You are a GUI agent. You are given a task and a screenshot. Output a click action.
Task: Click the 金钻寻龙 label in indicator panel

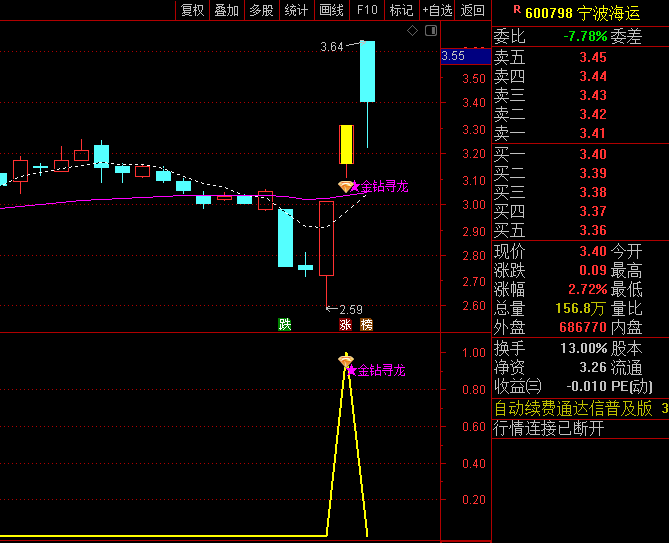pyautogui.click(x=381, y=370)
